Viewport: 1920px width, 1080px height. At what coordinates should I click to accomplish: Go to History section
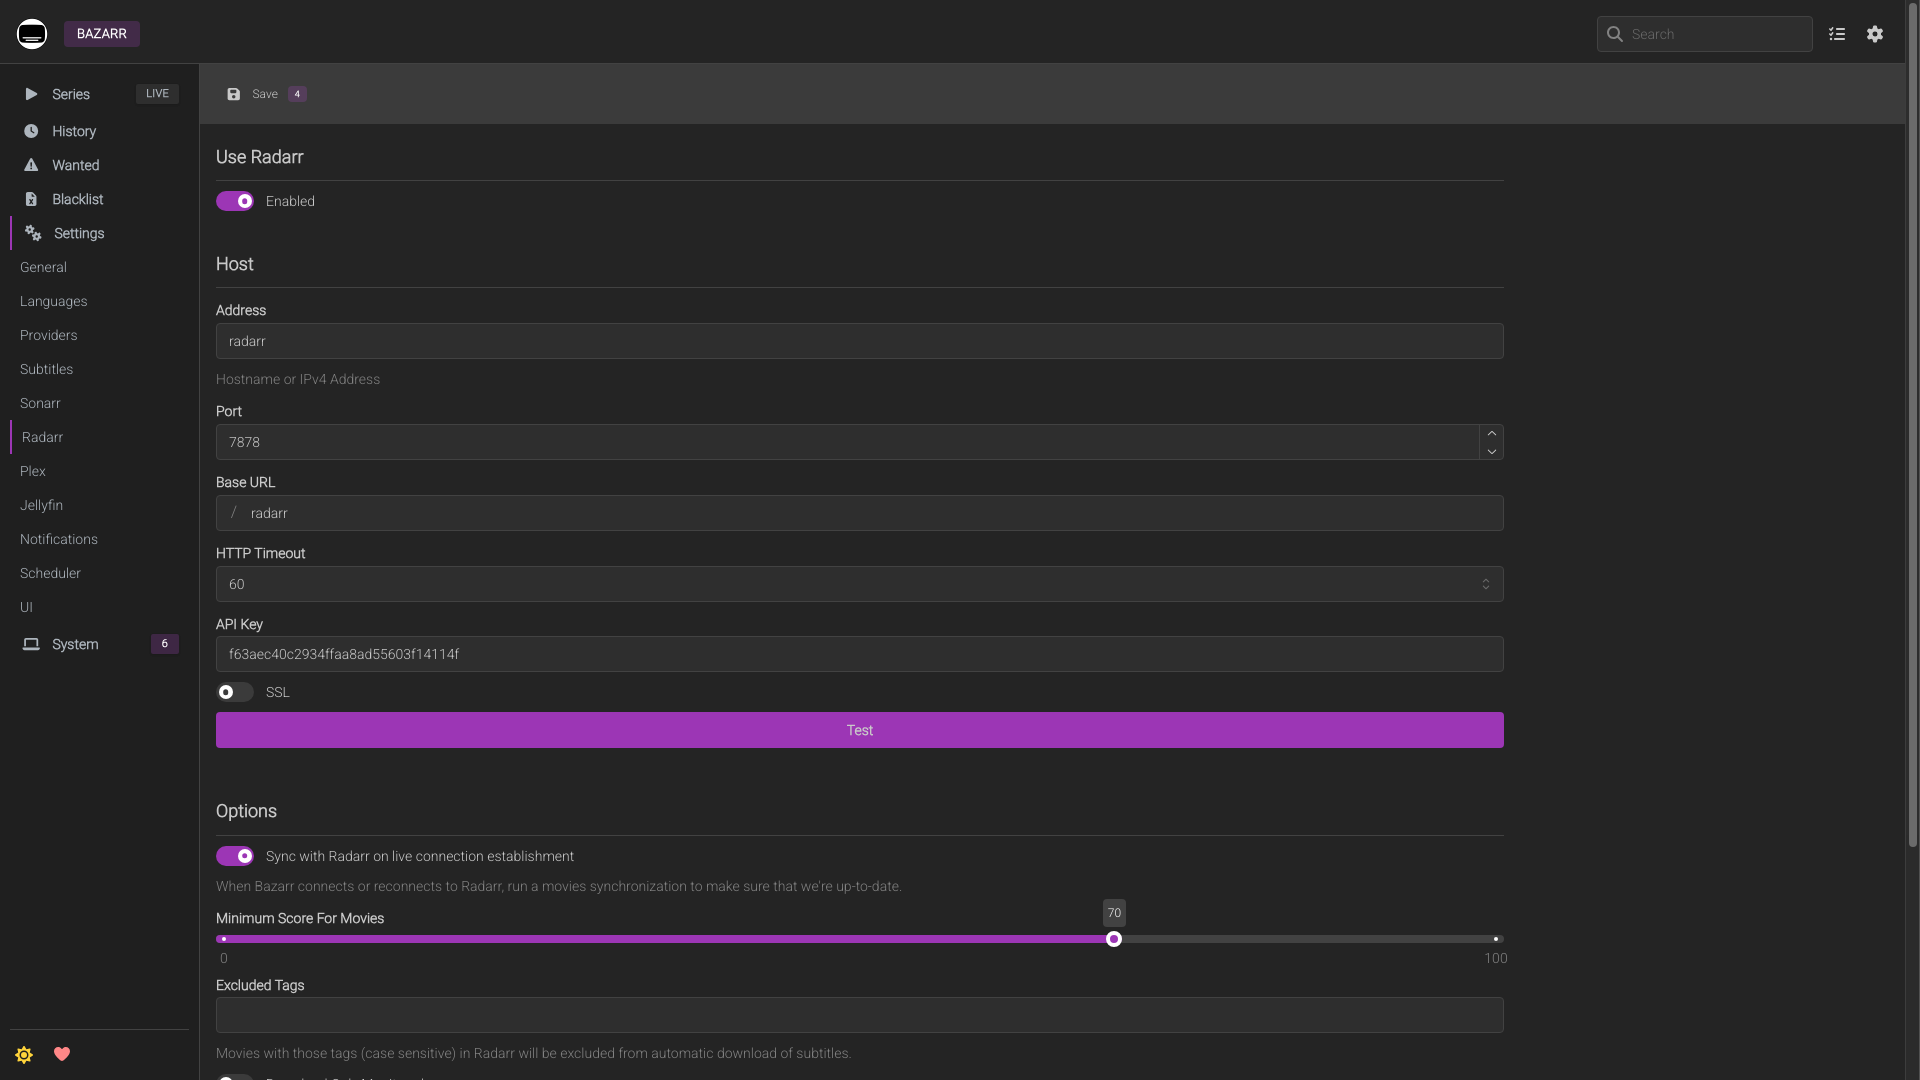click(74, 131)
